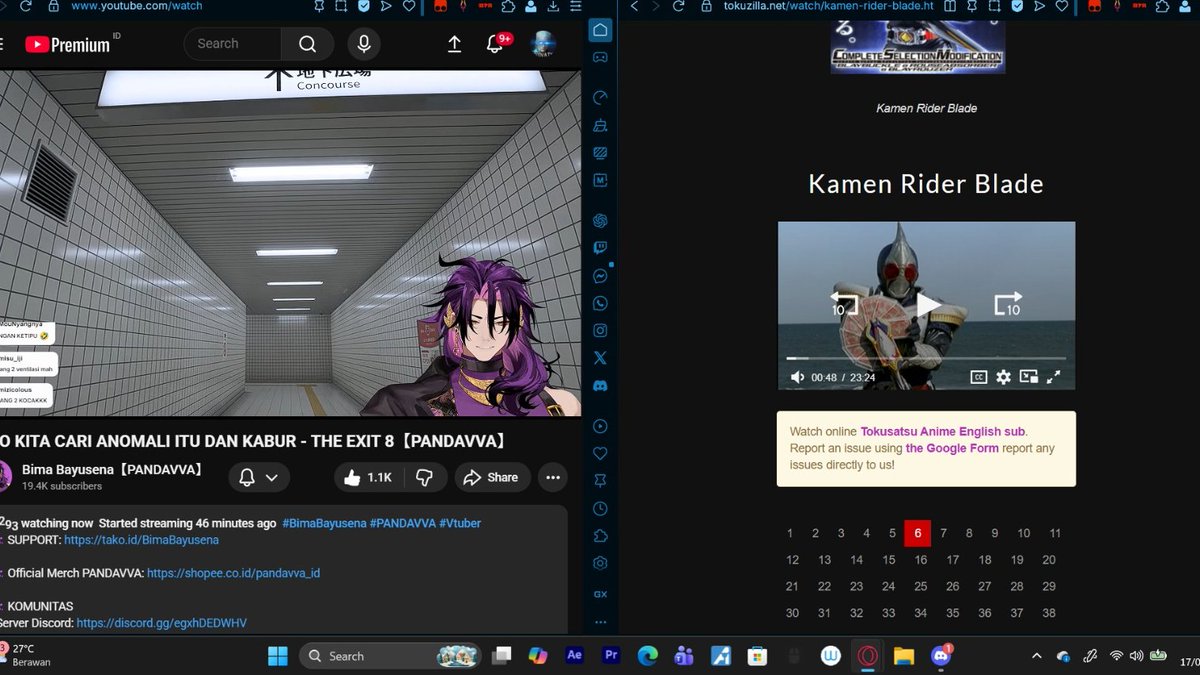Open the shopee.co.id/pandavva_id merch link

coord(233,573)
